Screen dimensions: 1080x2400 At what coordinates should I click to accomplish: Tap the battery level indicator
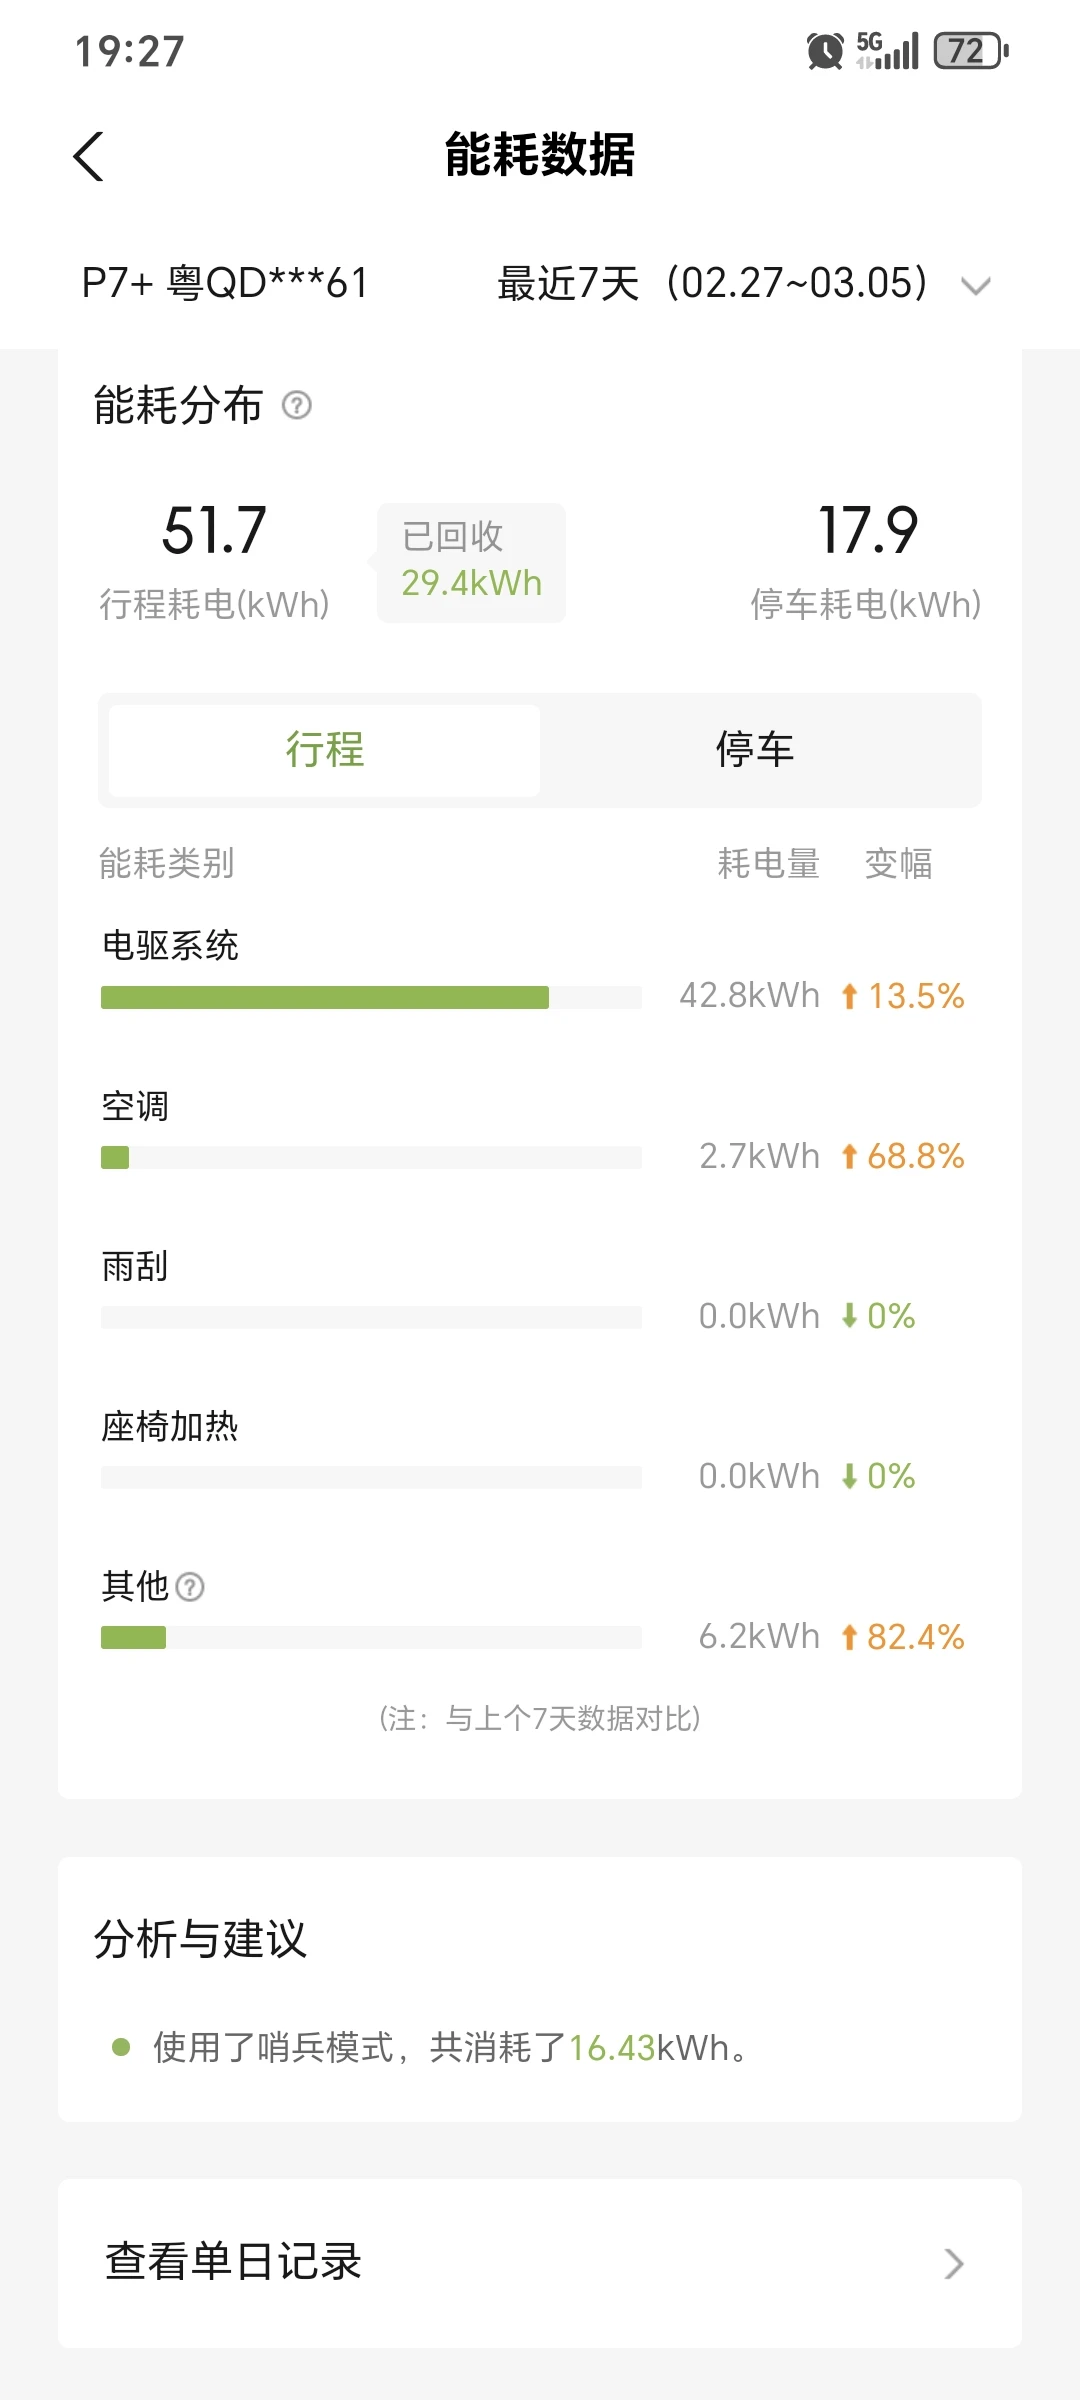click(x=970, y=51)
